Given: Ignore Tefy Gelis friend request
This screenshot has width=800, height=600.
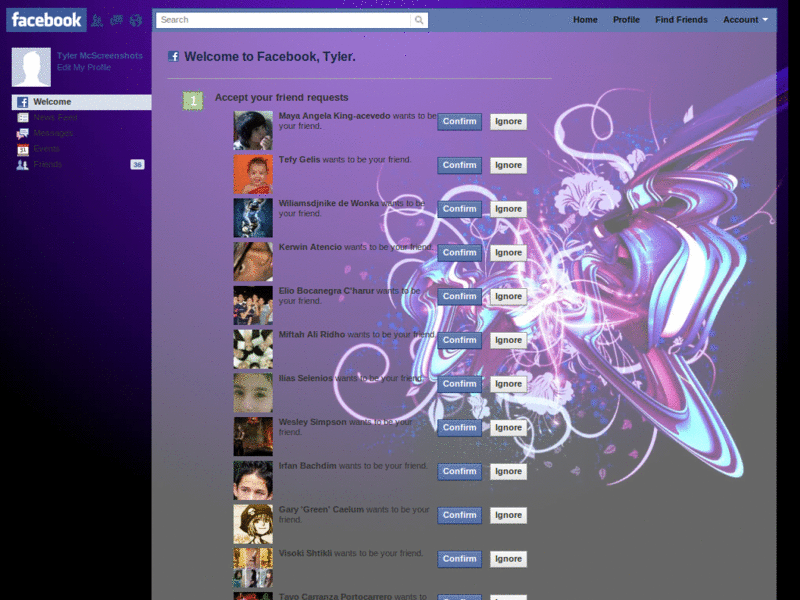Looking at the screenshot, I should pyautogui.click(x=508, y=165).
